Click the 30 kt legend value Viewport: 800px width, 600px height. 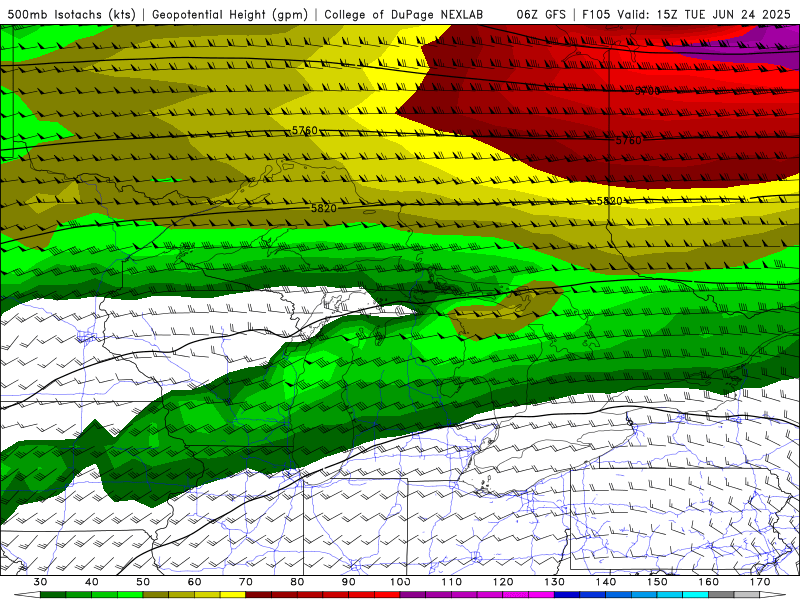click(40, 582)
